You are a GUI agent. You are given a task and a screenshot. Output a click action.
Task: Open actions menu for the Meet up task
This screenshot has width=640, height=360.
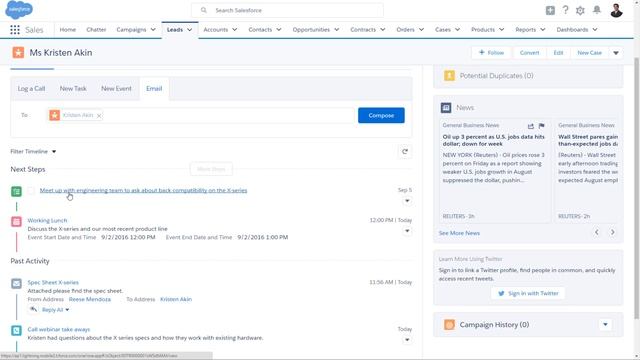click(x=407, y=201)
